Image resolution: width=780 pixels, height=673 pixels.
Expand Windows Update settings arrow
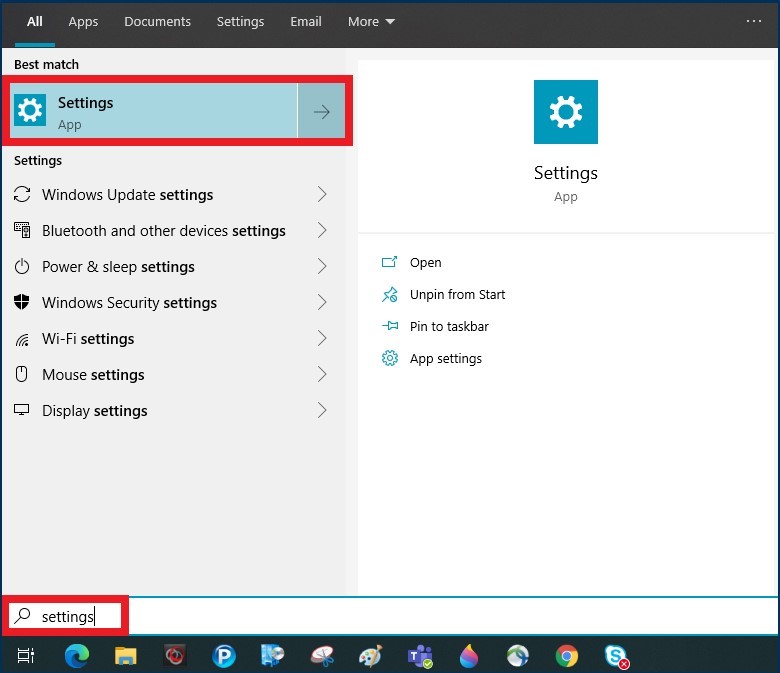pyautogui.click(x=322, y=194)
